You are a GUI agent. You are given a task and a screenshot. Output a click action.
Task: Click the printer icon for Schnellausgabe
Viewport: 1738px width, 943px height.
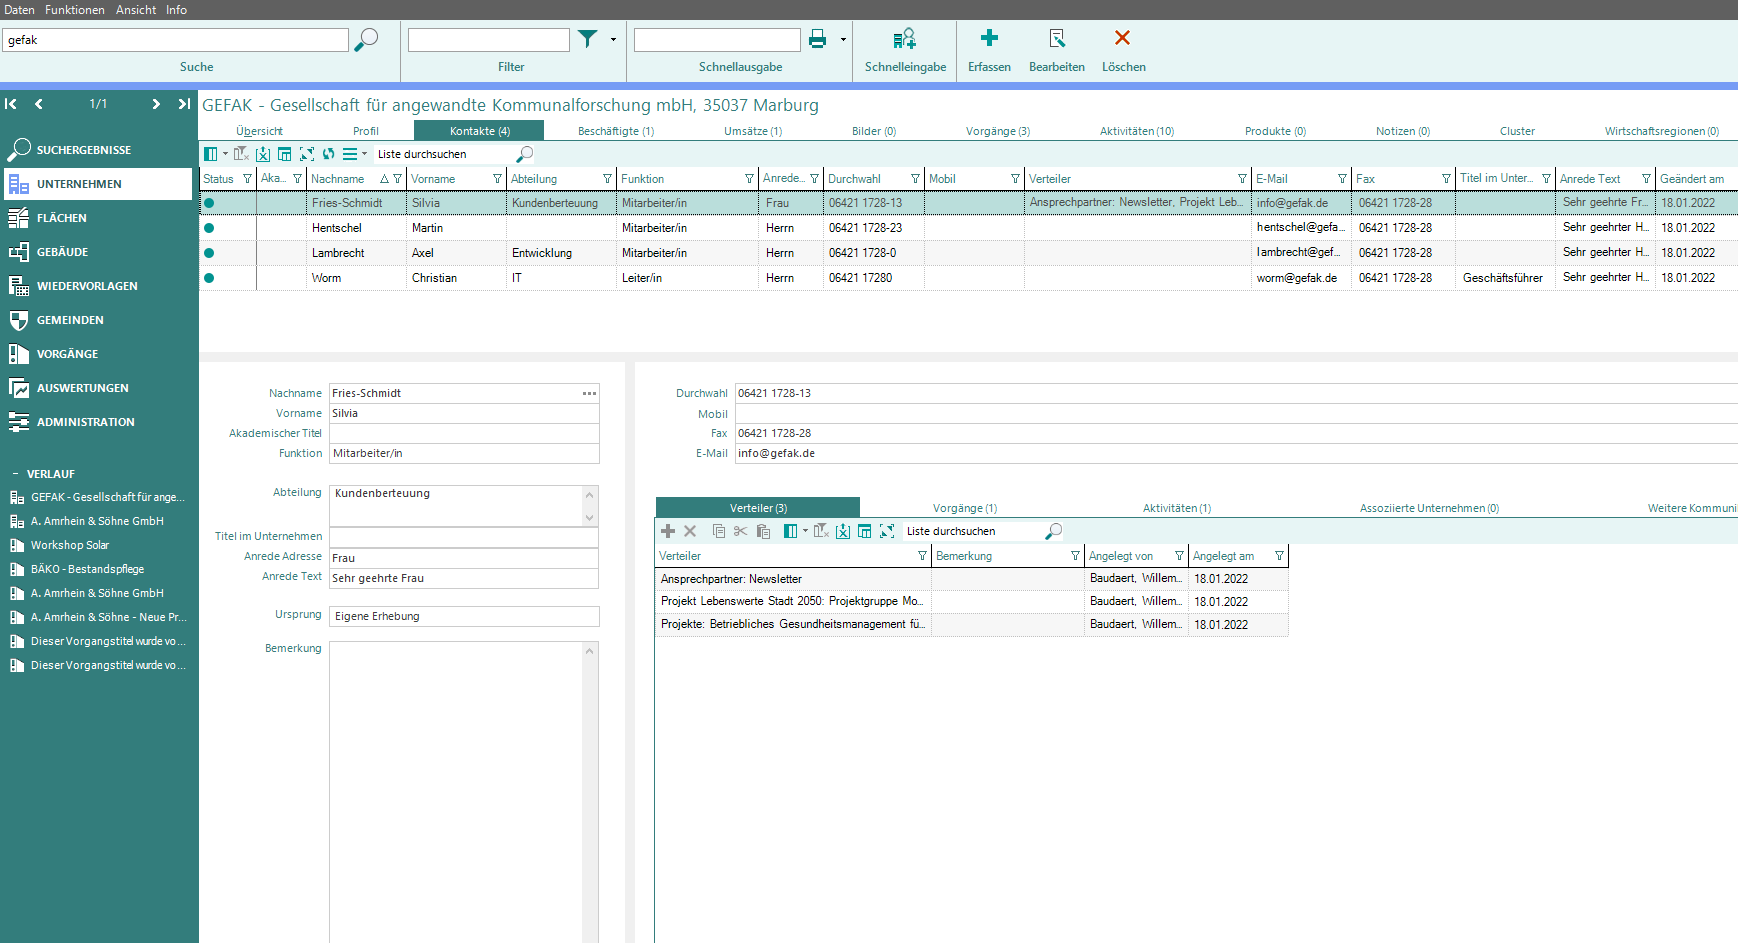(x=817, y=39)
